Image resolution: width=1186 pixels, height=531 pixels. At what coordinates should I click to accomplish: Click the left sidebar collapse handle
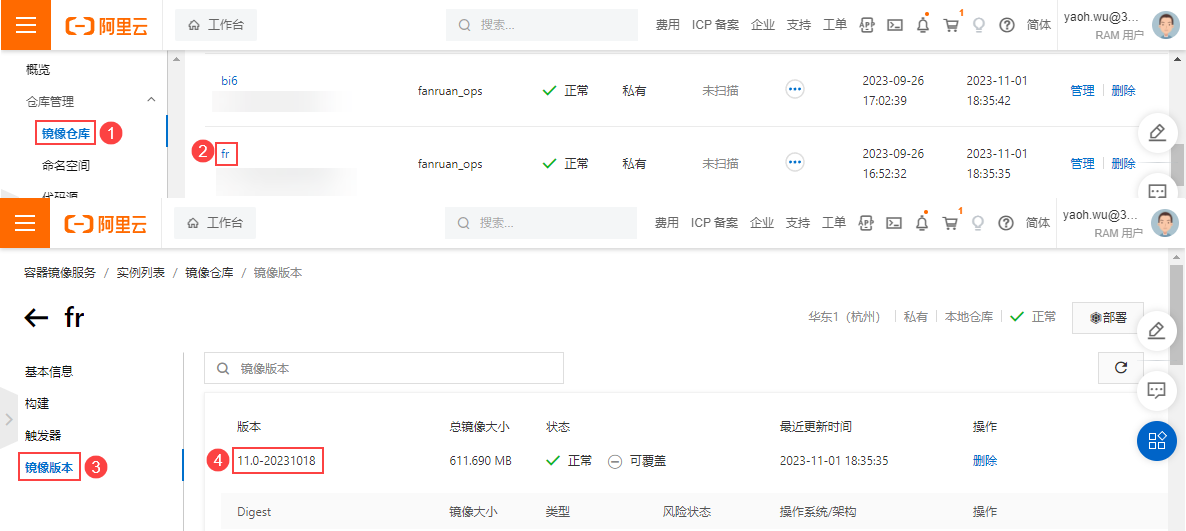[8, 420]
